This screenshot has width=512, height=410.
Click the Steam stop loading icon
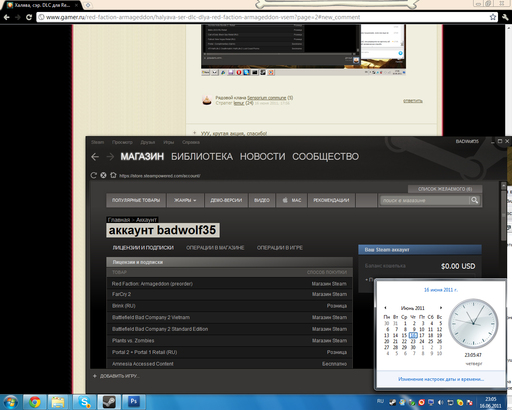(103, 175)
